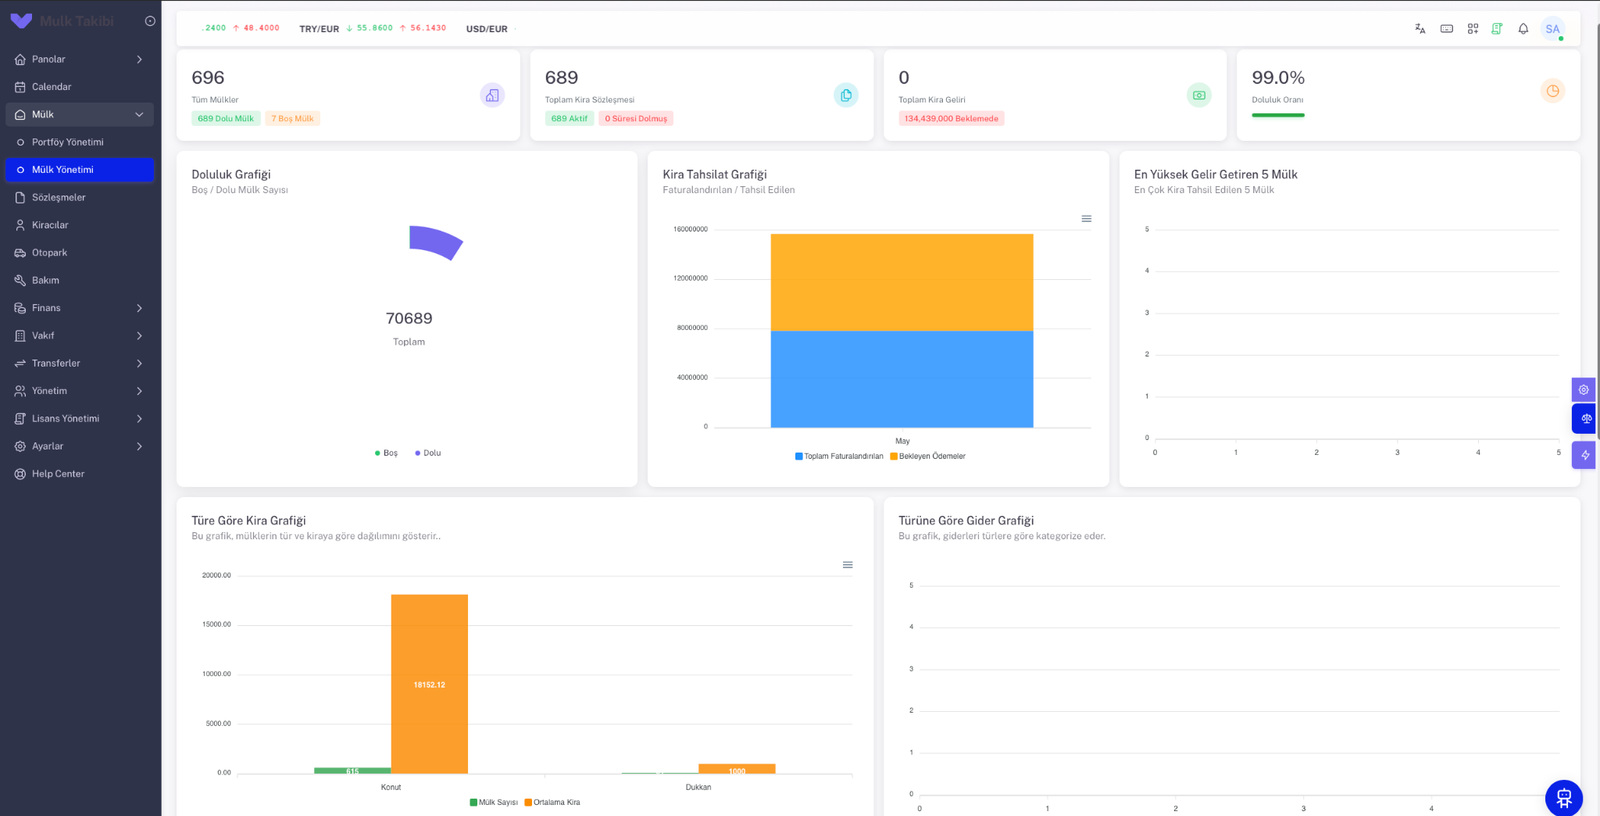Viewport: 1600px width, 816px height.
Task: Toggle the Boş legend in Doluluk Grafiği
Action: [386, 453]
